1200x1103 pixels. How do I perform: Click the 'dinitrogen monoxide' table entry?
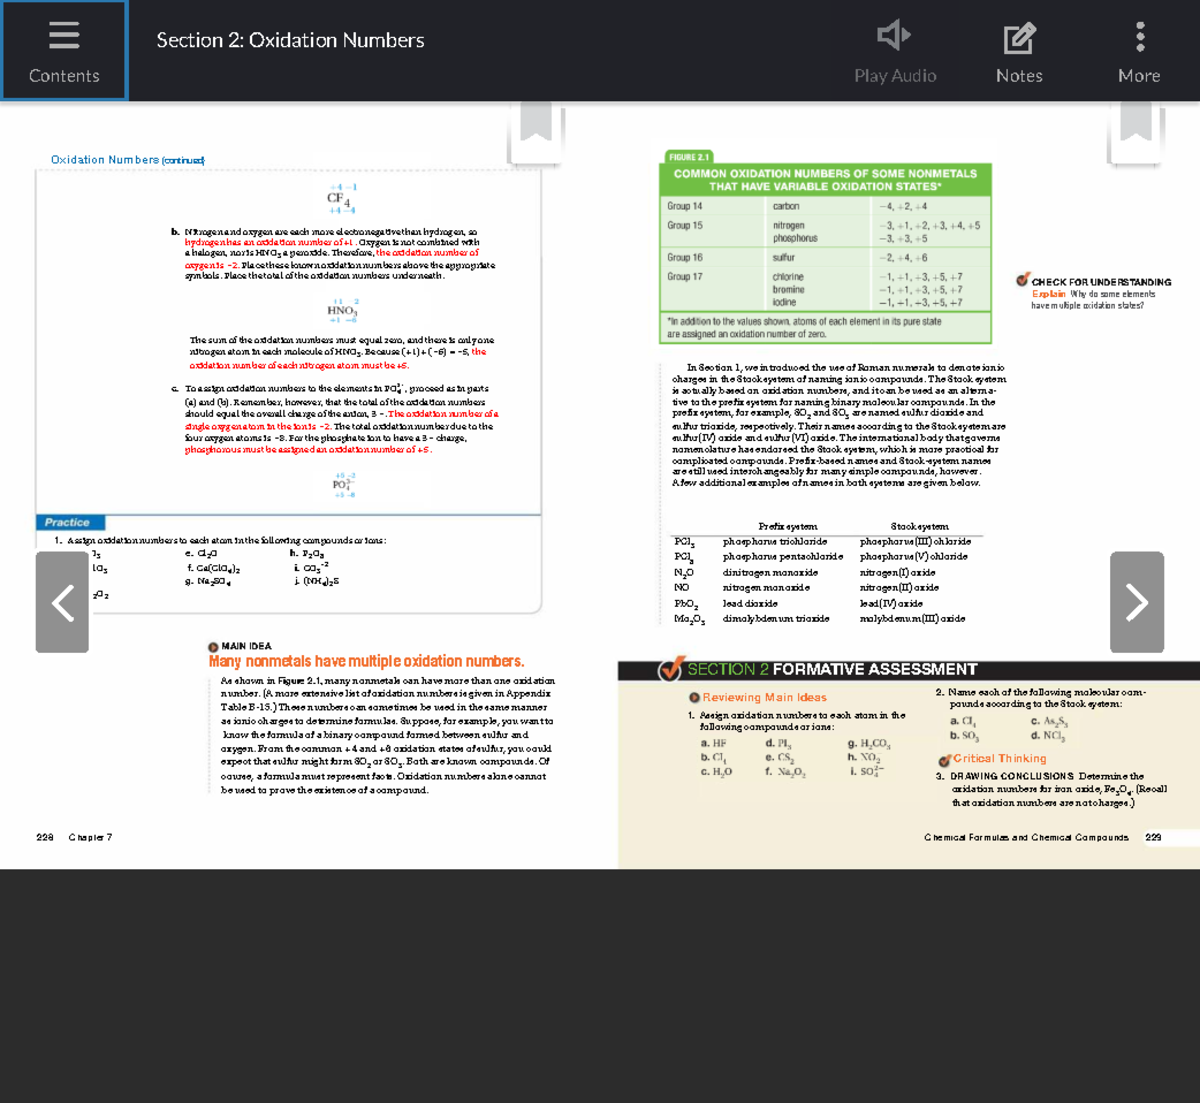pyautogui.click(x=770, y=573)
